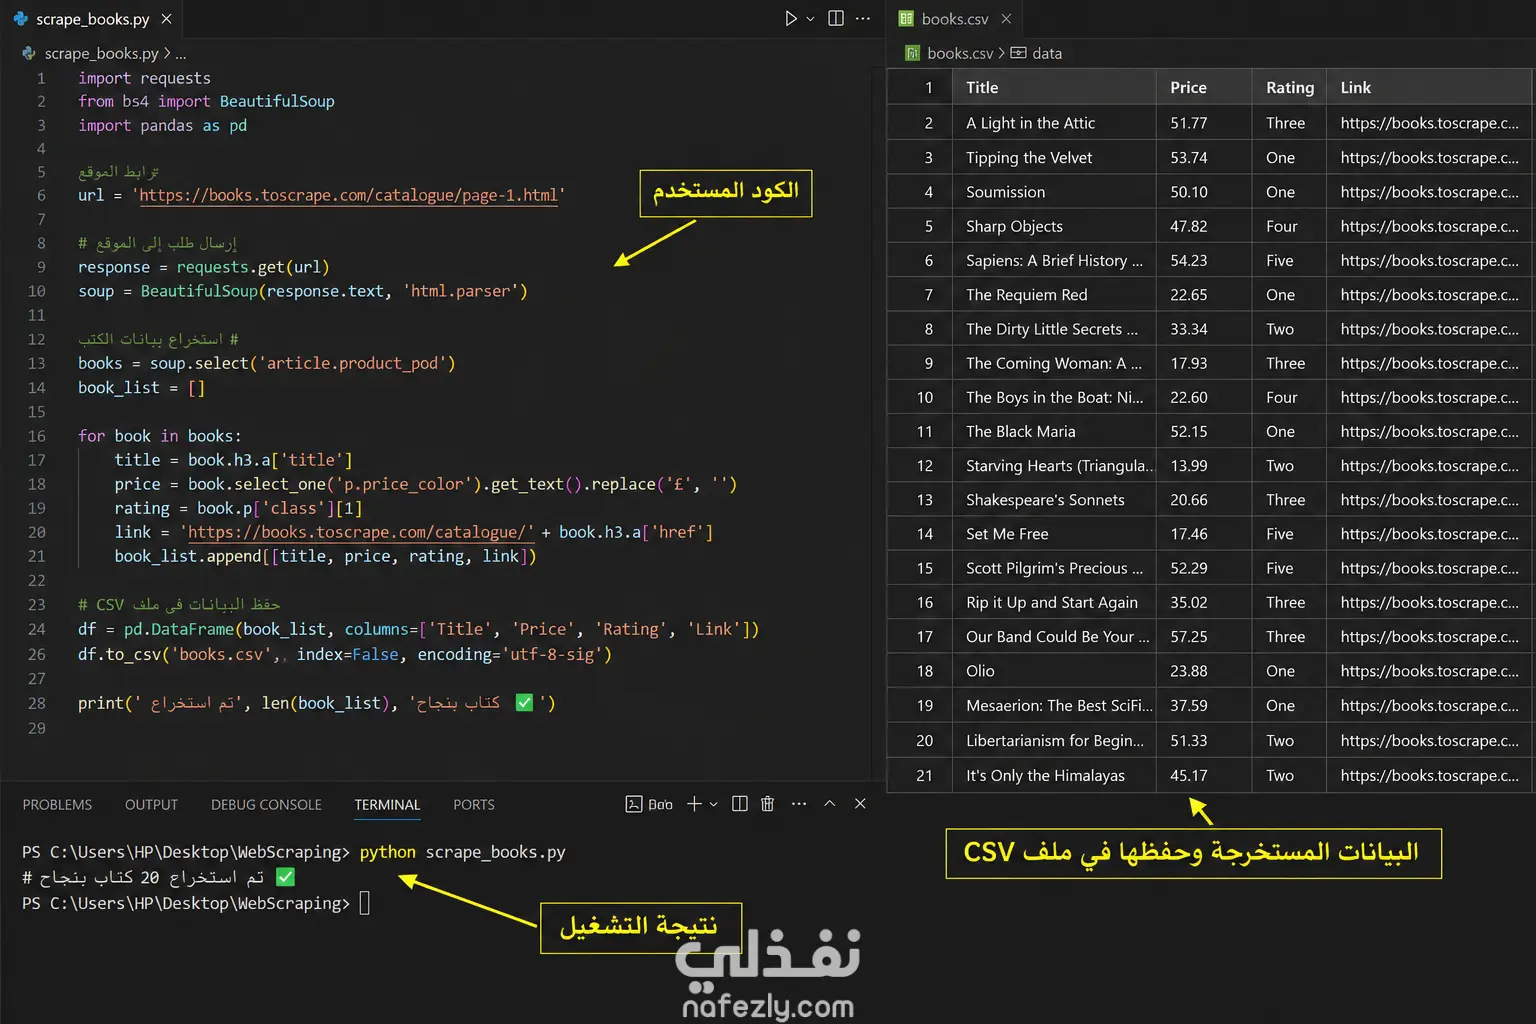Open editor more actions ellipsis
The width and height of the screenshot is (1536, 1024).
point(863,19)
